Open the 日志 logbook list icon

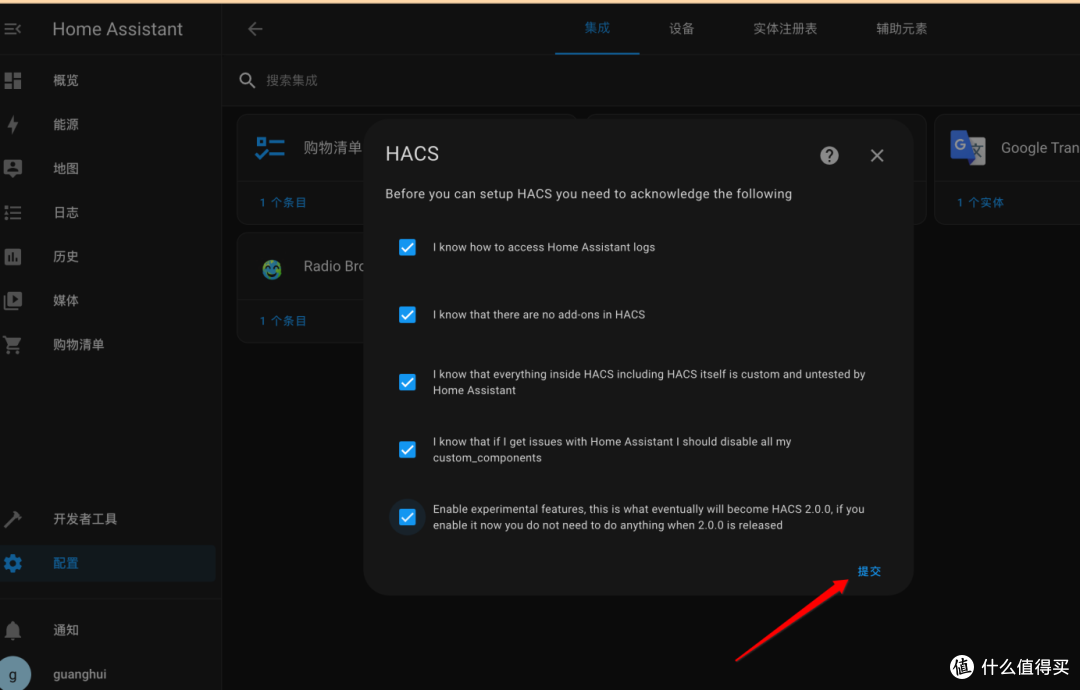point(12,213)
